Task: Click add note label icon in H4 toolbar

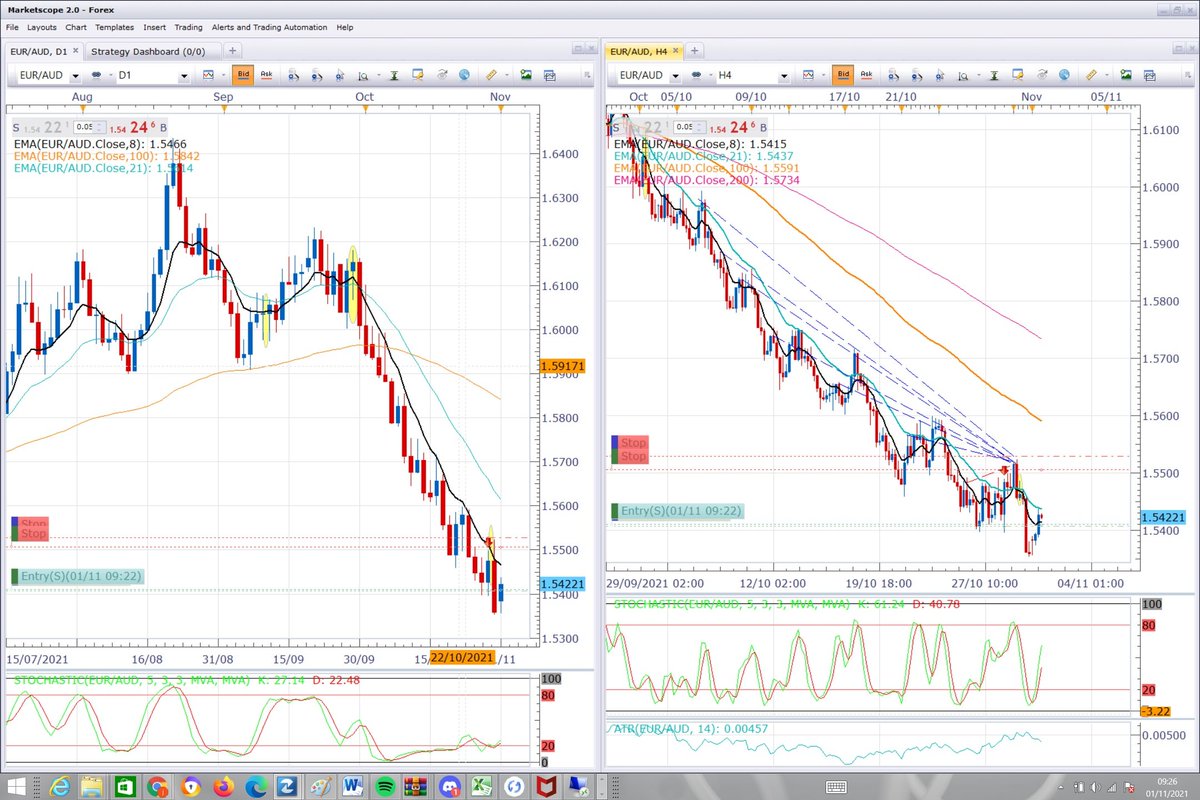Action: coord(1018,75)
